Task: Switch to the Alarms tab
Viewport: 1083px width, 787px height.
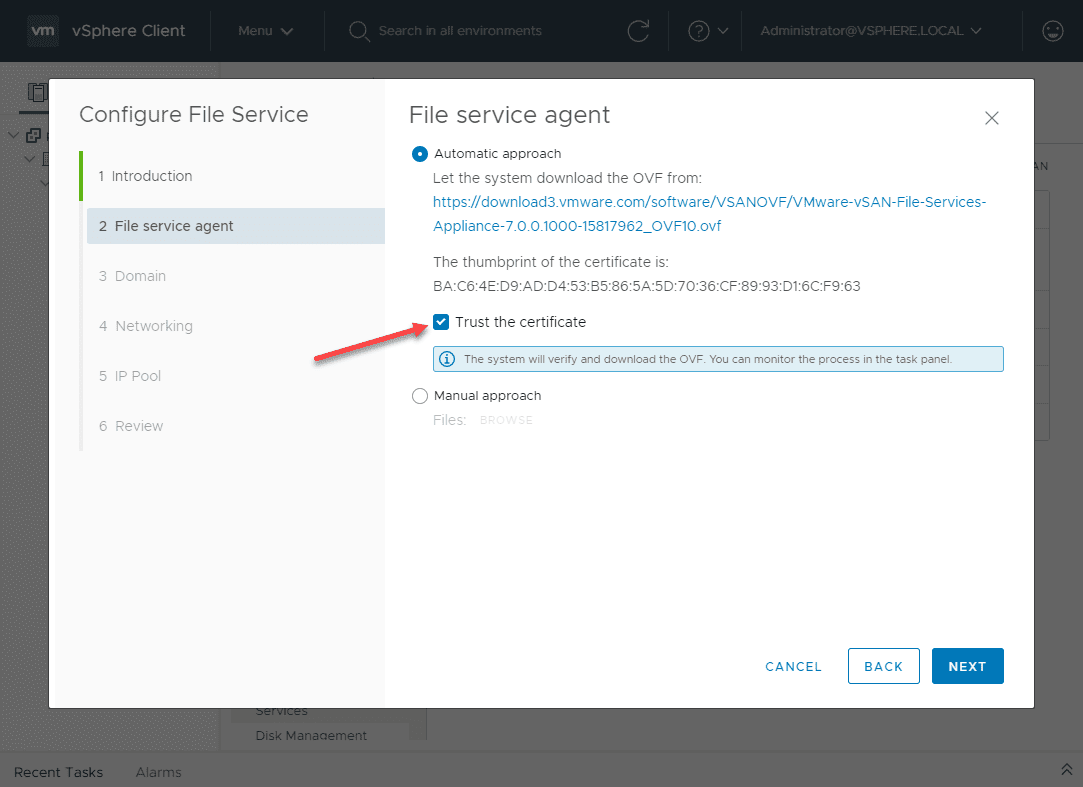Action: point(158,772)
